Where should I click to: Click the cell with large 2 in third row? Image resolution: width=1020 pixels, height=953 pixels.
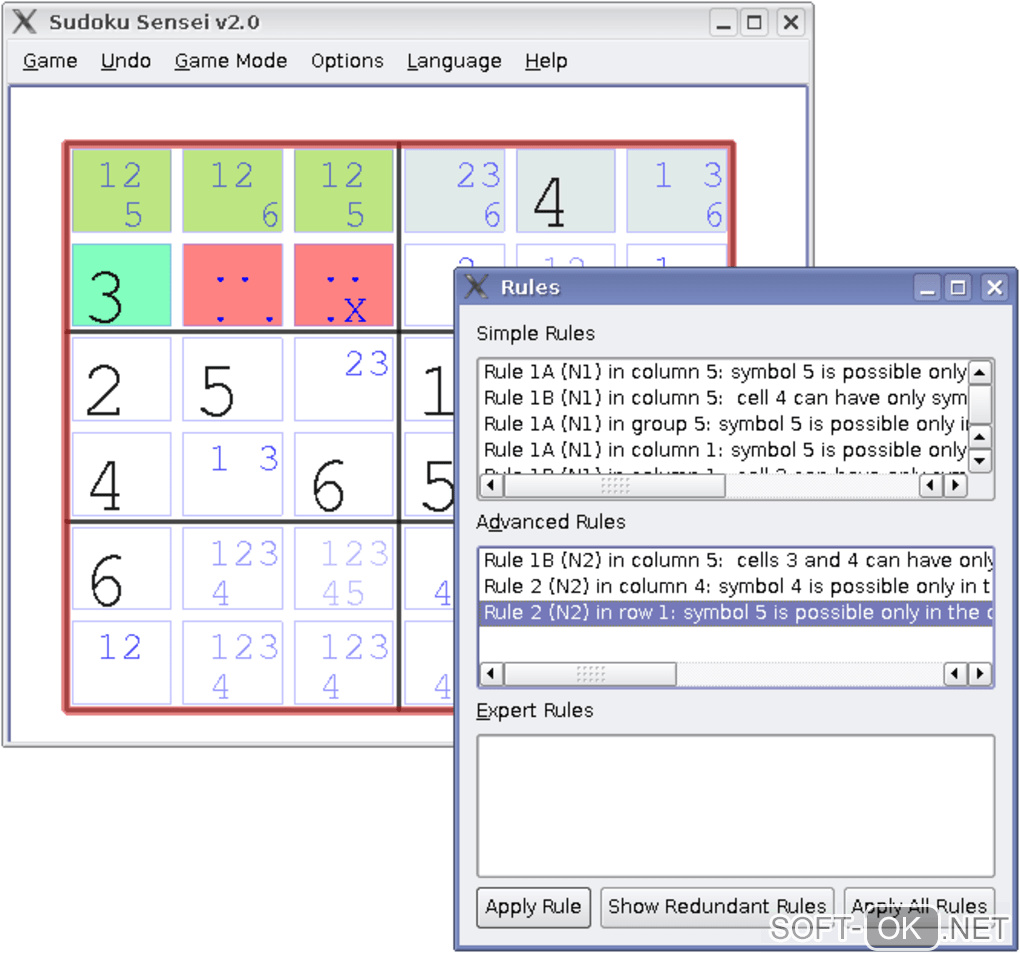(122, 379)
